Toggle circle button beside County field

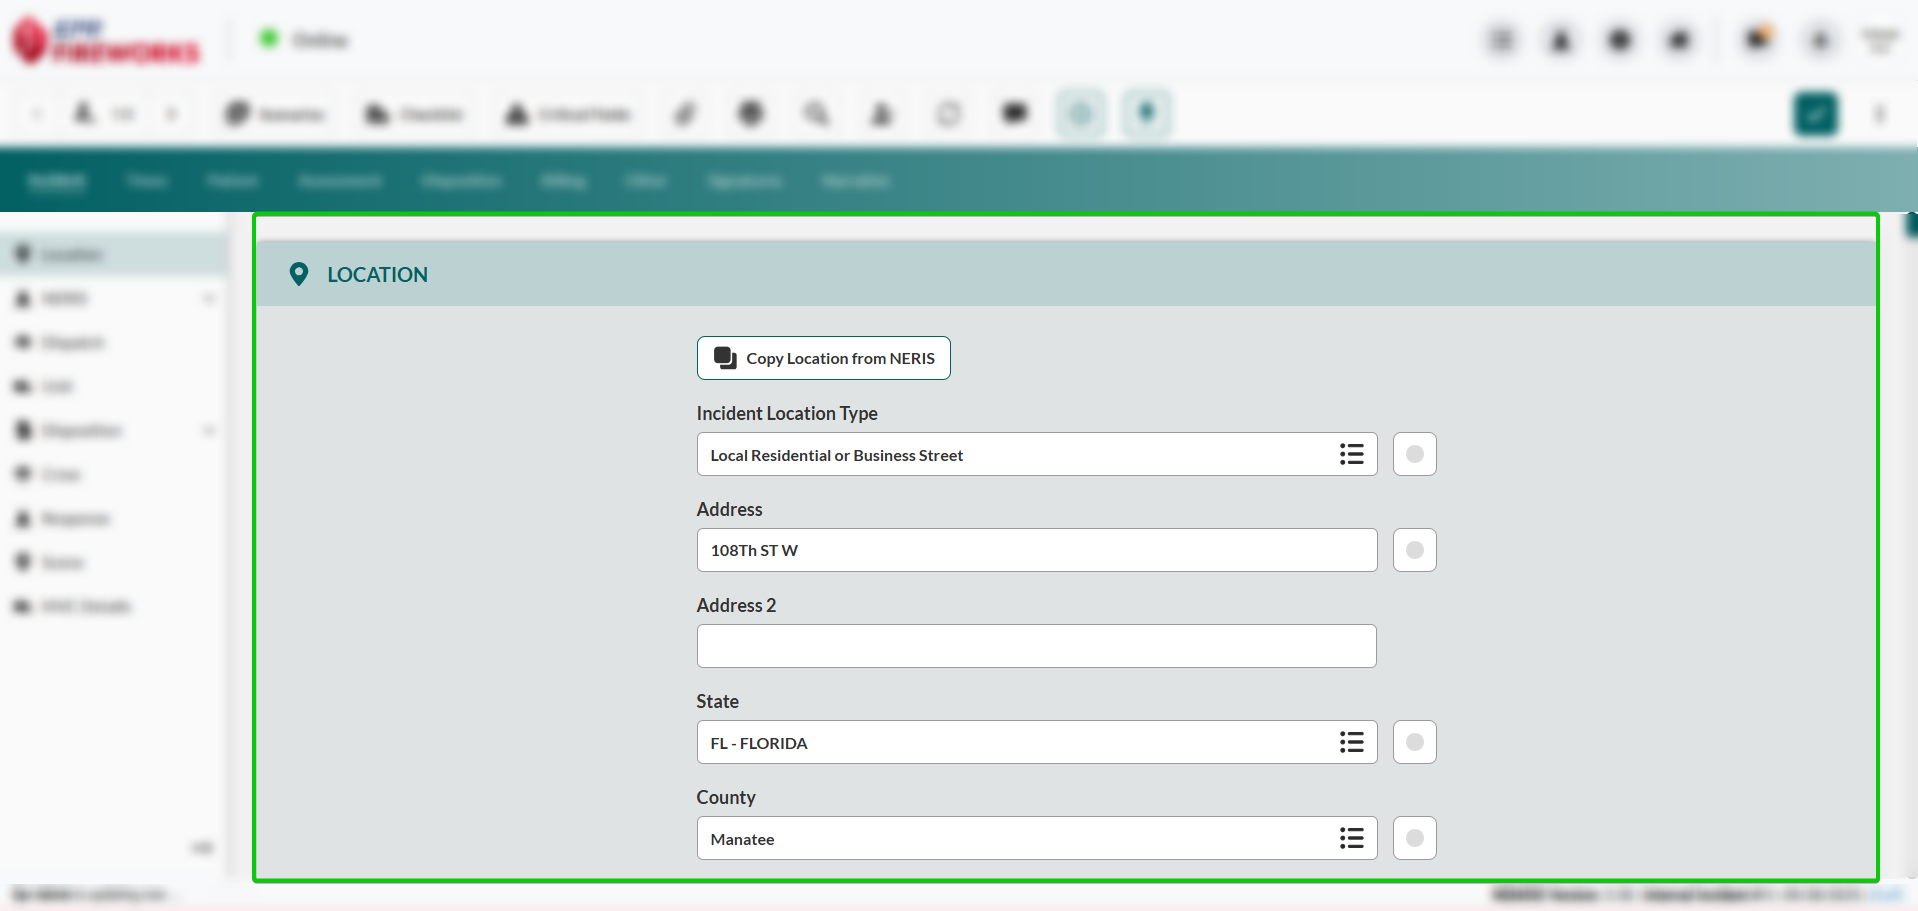click(x=1414, y=839)
